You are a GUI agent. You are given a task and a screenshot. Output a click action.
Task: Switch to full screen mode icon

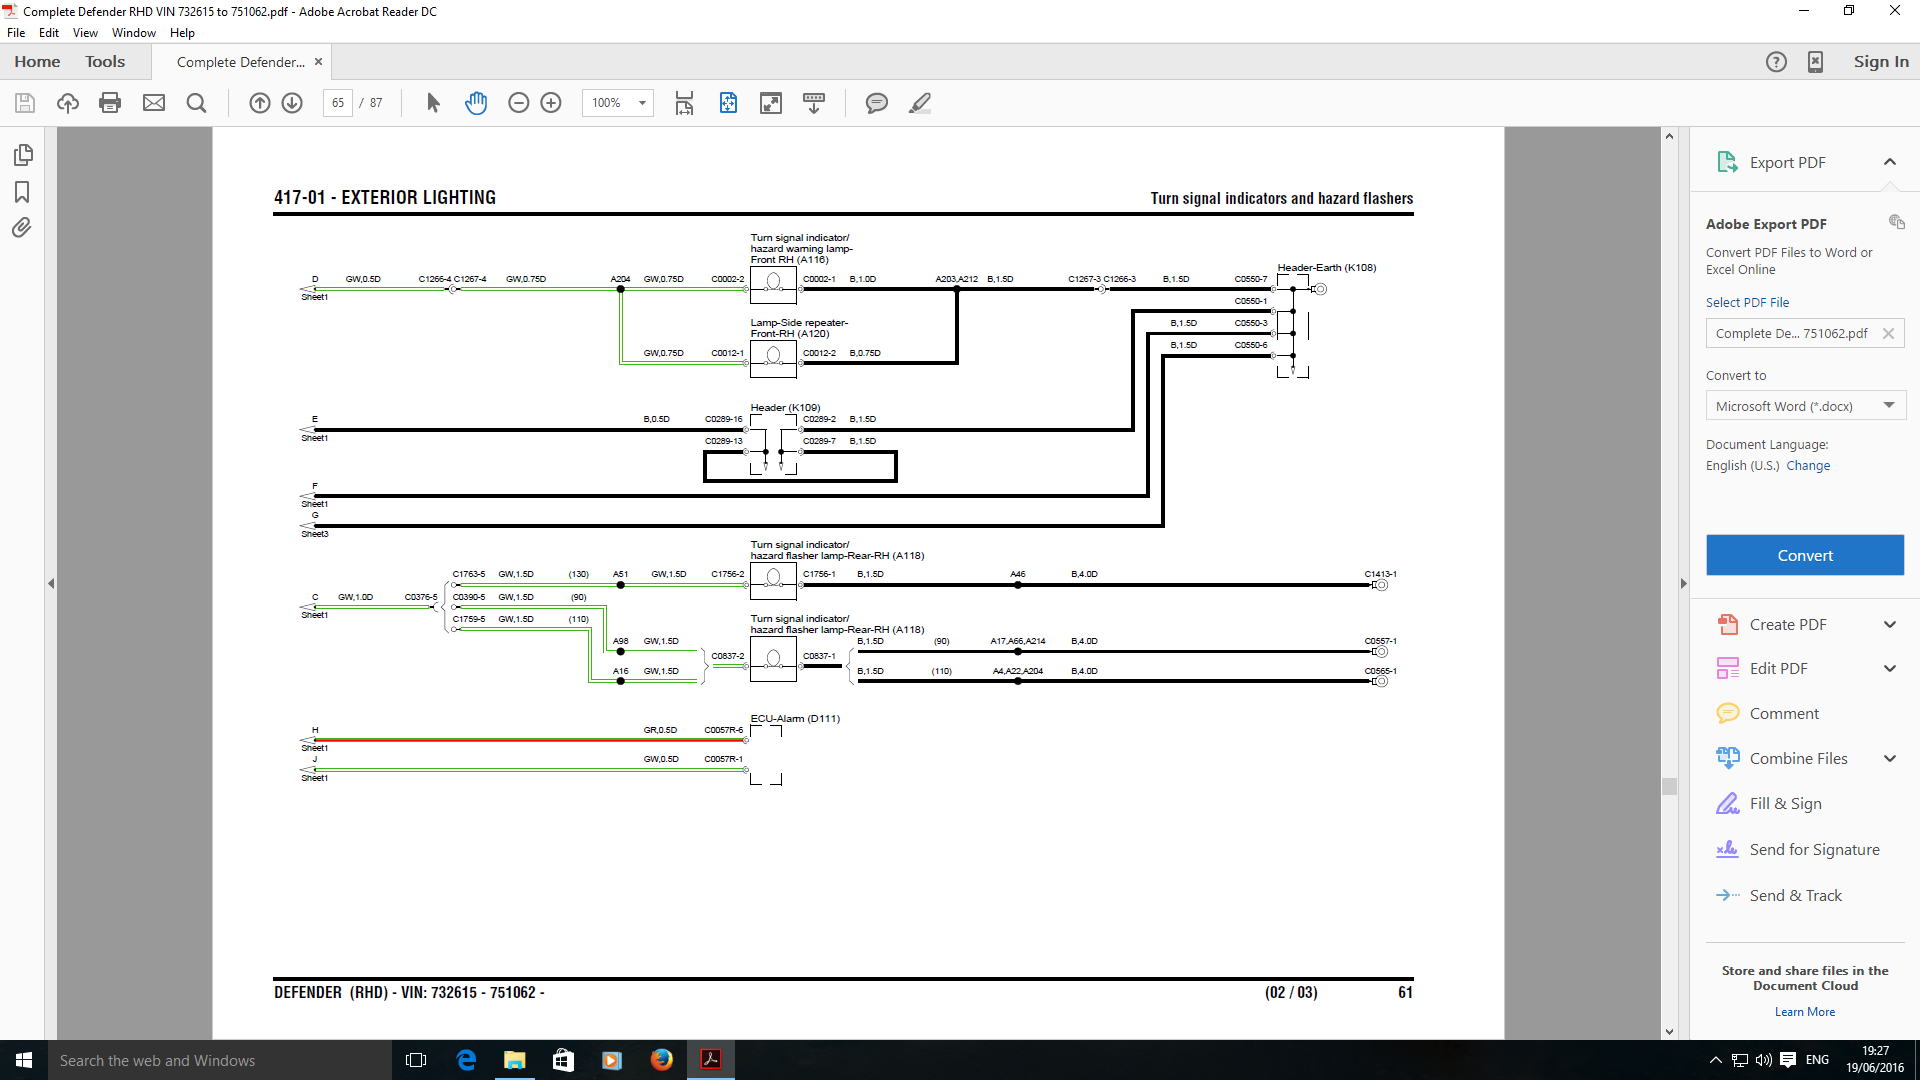[771, 103]
